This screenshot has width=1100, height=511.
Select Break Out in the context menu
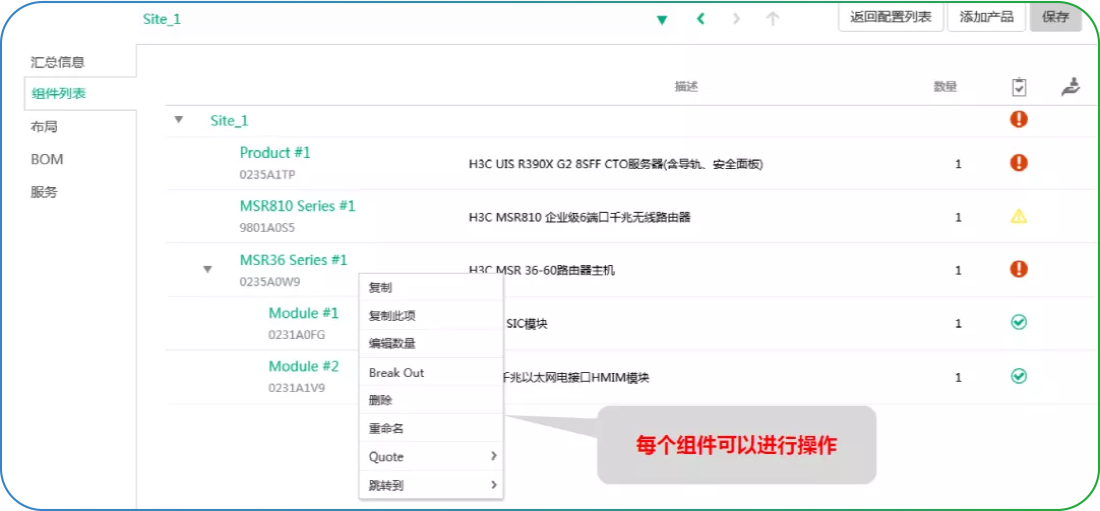tap(431, 373)
